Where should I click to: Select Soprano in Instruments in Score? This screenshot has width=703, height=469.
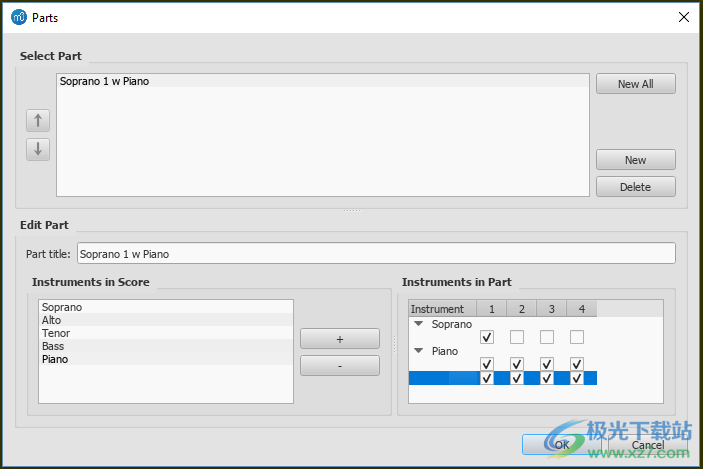(x=166, y=307)
